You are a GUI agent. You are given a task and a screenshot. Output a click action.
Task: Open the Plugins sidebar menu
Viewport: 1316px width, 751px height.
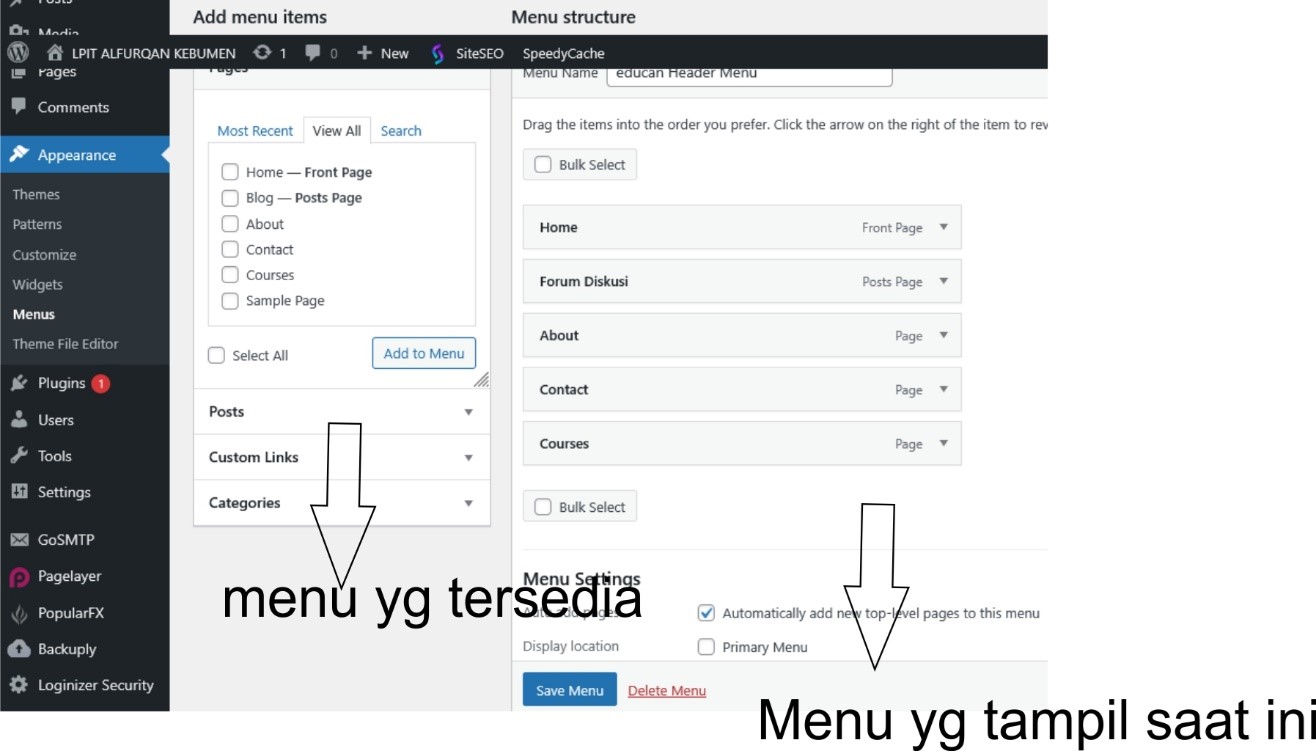pyautogui.click(x=61, y=383)
